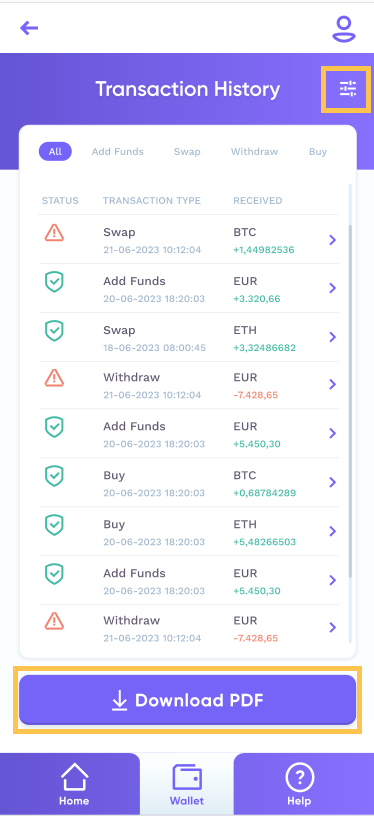Expand the ETH Buy transaction chevron
This screenshot has height=816, width=374.
coord(333,531)
